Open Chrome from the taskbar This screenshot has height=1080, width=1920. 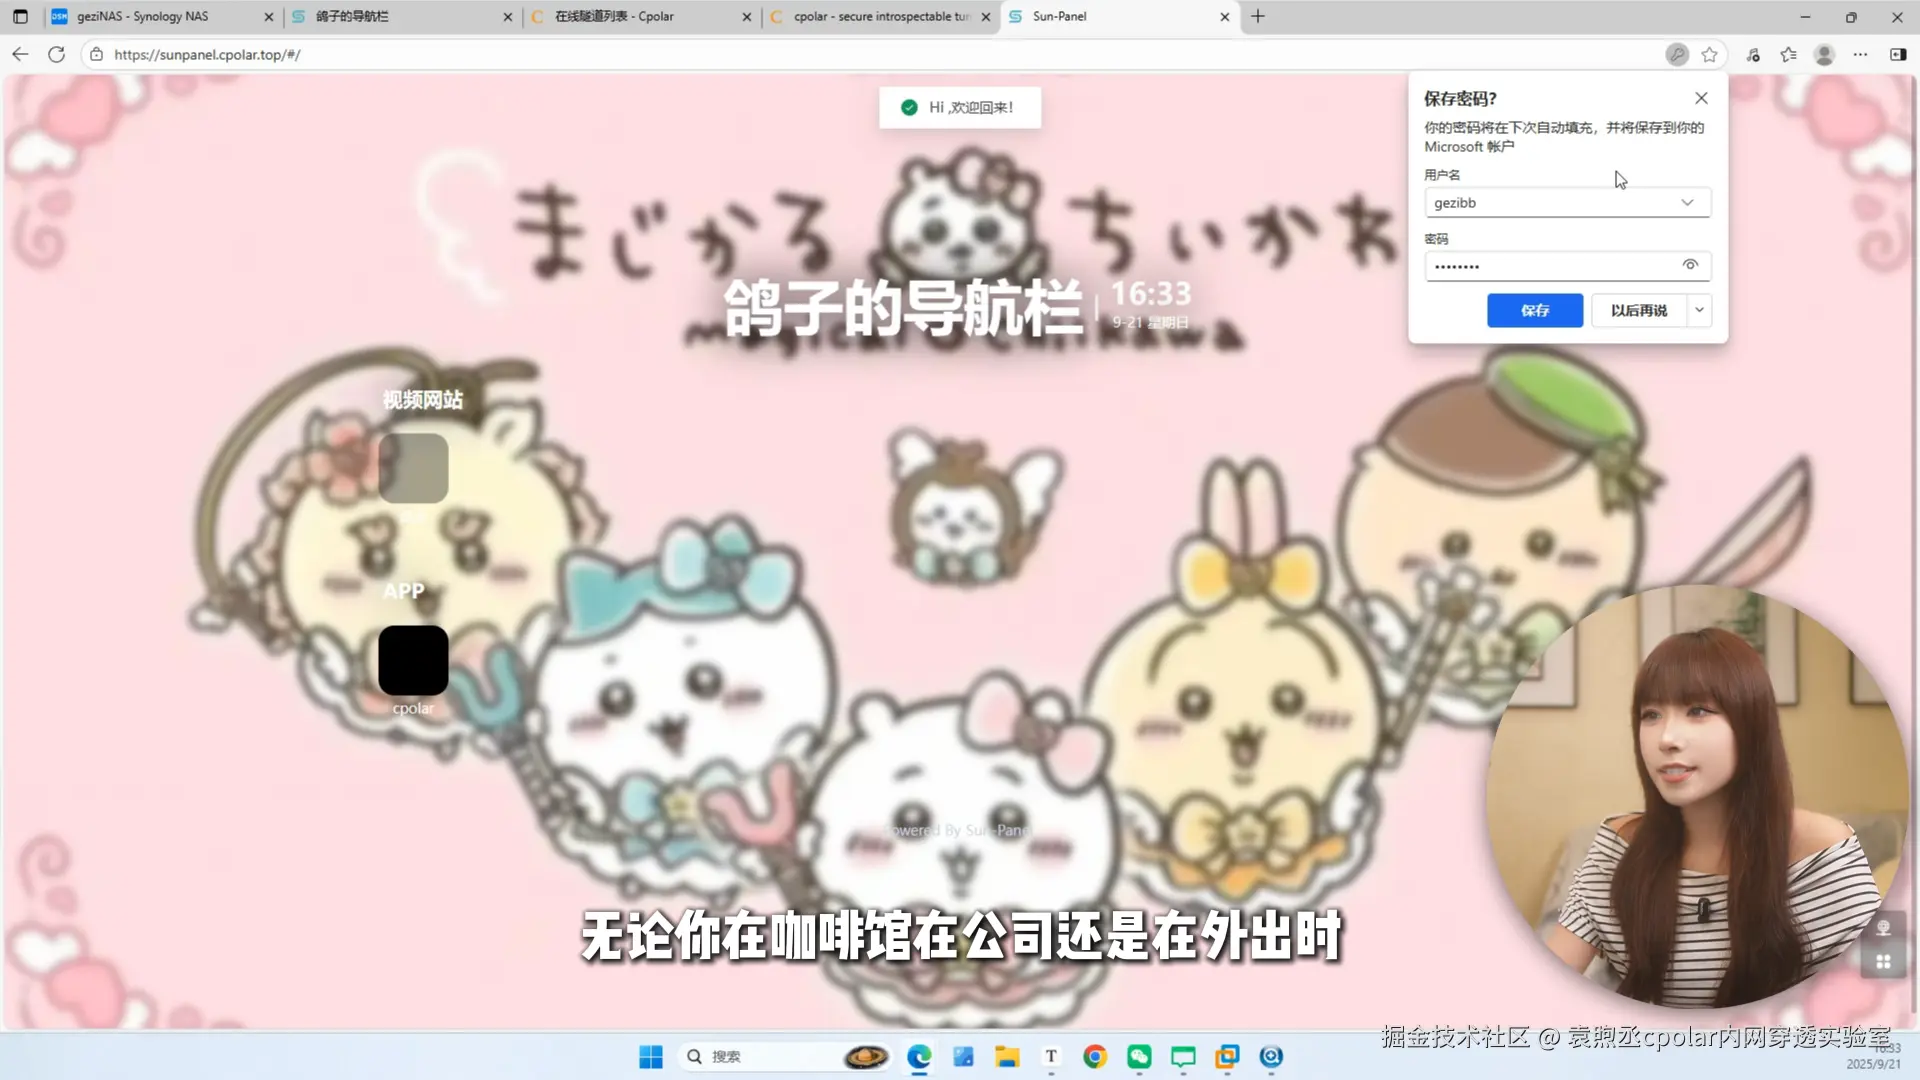1095,1057
